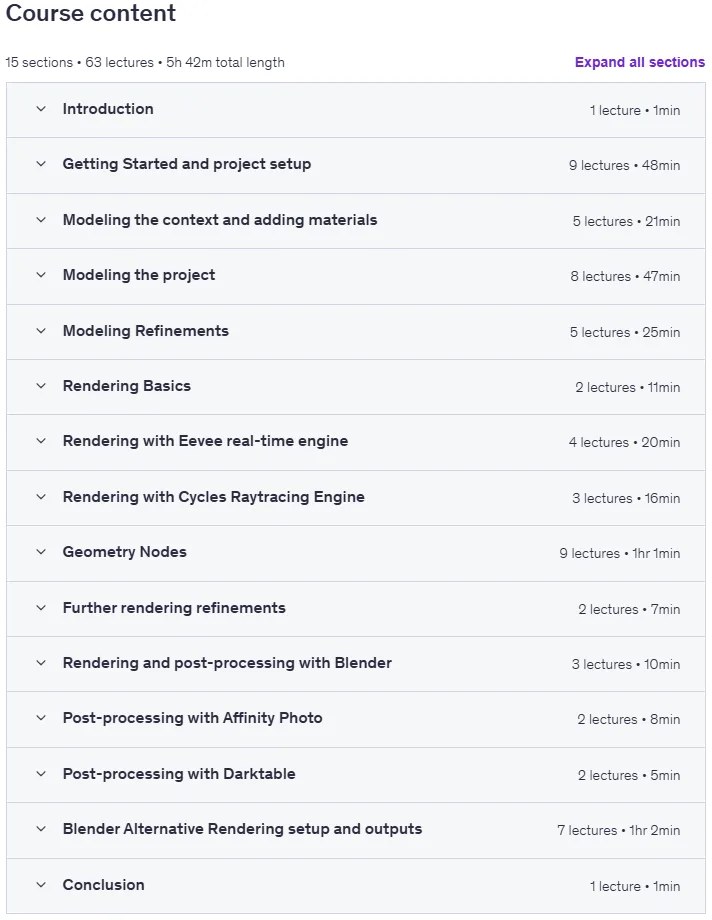The image size is (712, 920).
Task: Expand Rendering with Cycles Raytracing Engine chevron
Action: pyautogui.click(x=41, y=497)
